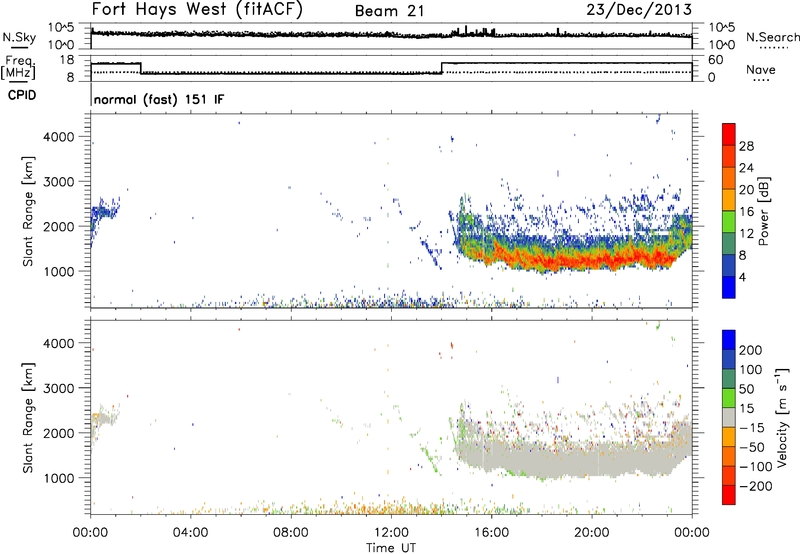Click the "normal (fast) 151 IF" text
This screenshot has height=554, width=800.
point(159,99)
